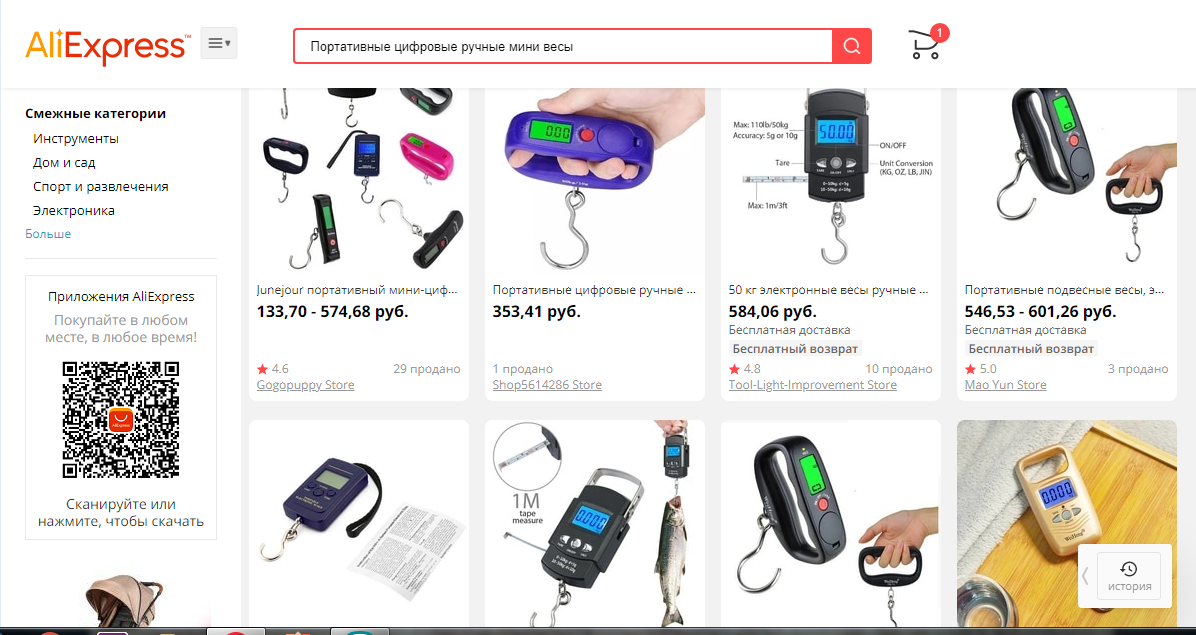Image resolution: width=1196 pixels, height=635 pixels.
Task: Visit Tool-Light-Improvement Store link
Action: click(812, 385)
